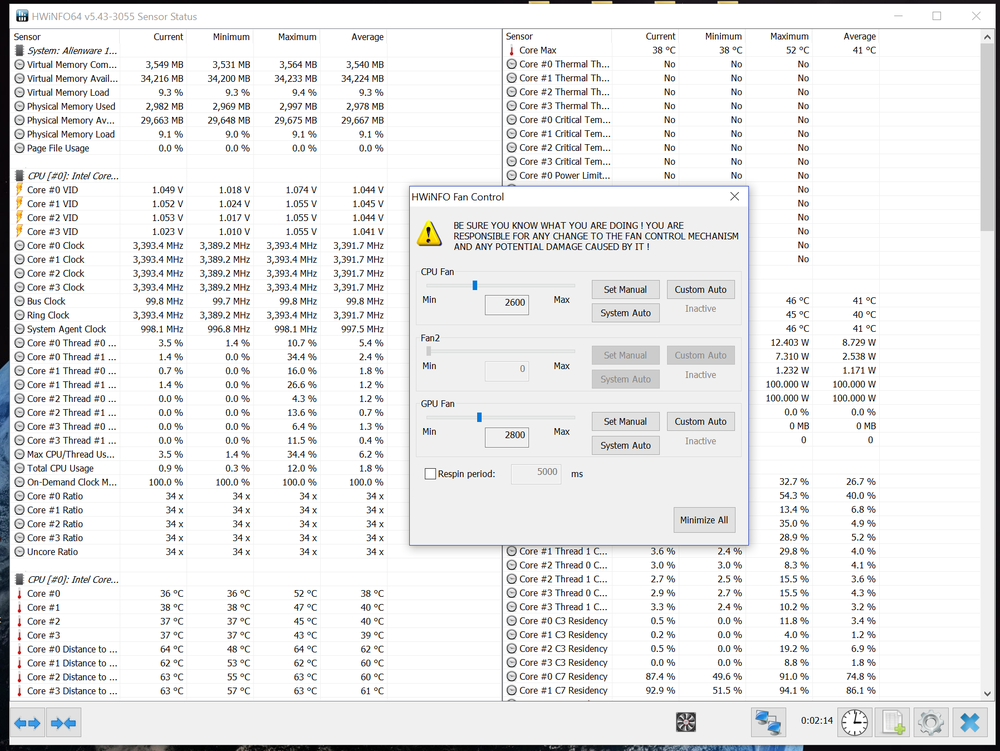Enable the Respin period checkbox
The height and width of the screenshot is (751, 1000).
click(x=431, y=474)
